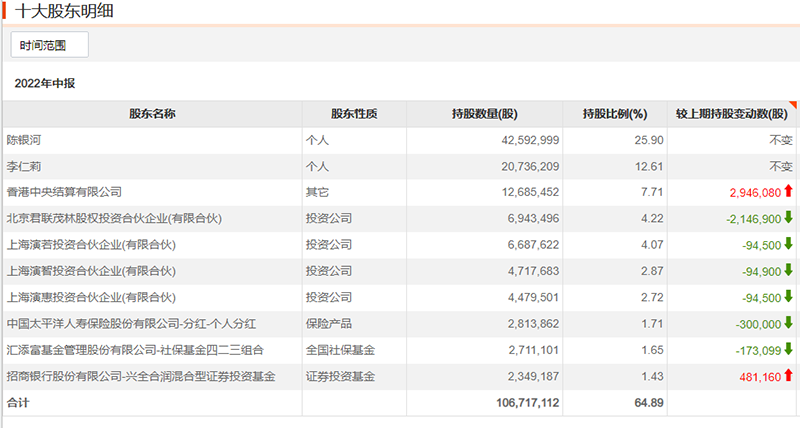Click green down arrow in 汇添富基金 row
The image size is (800, 428).
pyautogui.click(x=788, y=349)
